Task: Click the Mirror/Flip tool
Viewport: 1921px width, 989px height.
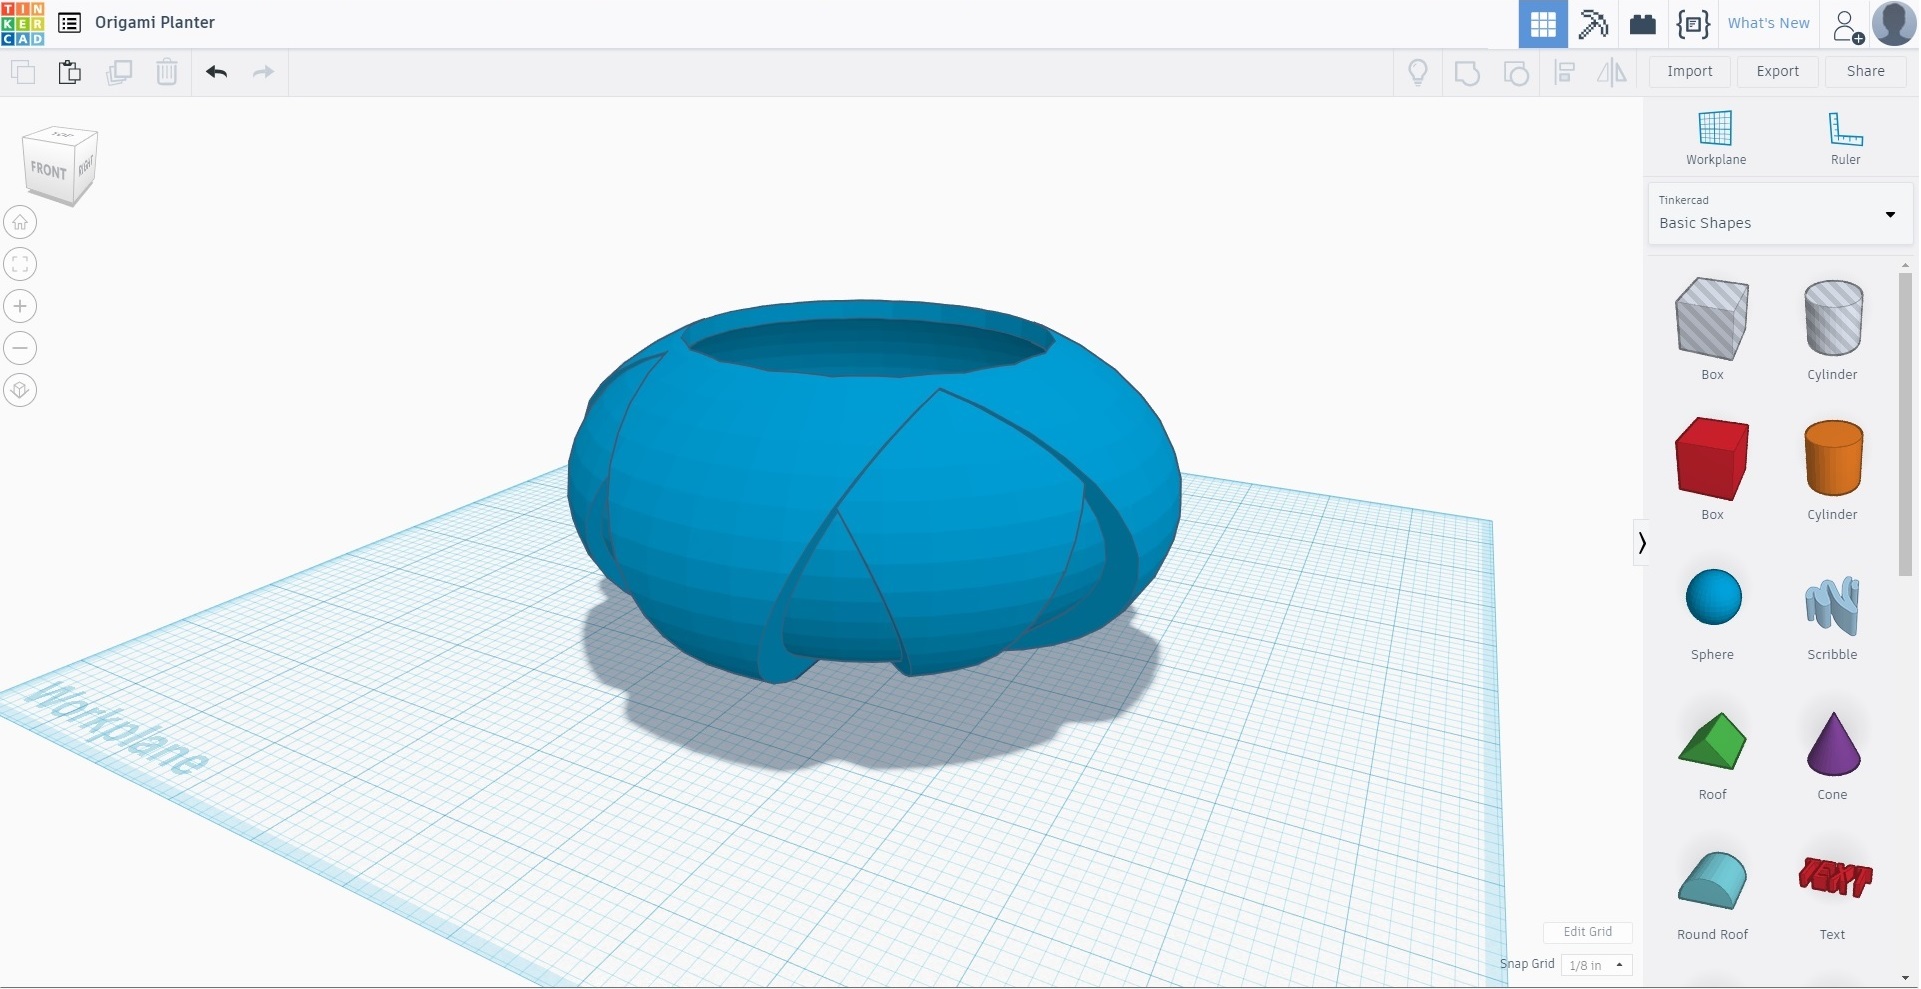Action: tap(1611, 72)
